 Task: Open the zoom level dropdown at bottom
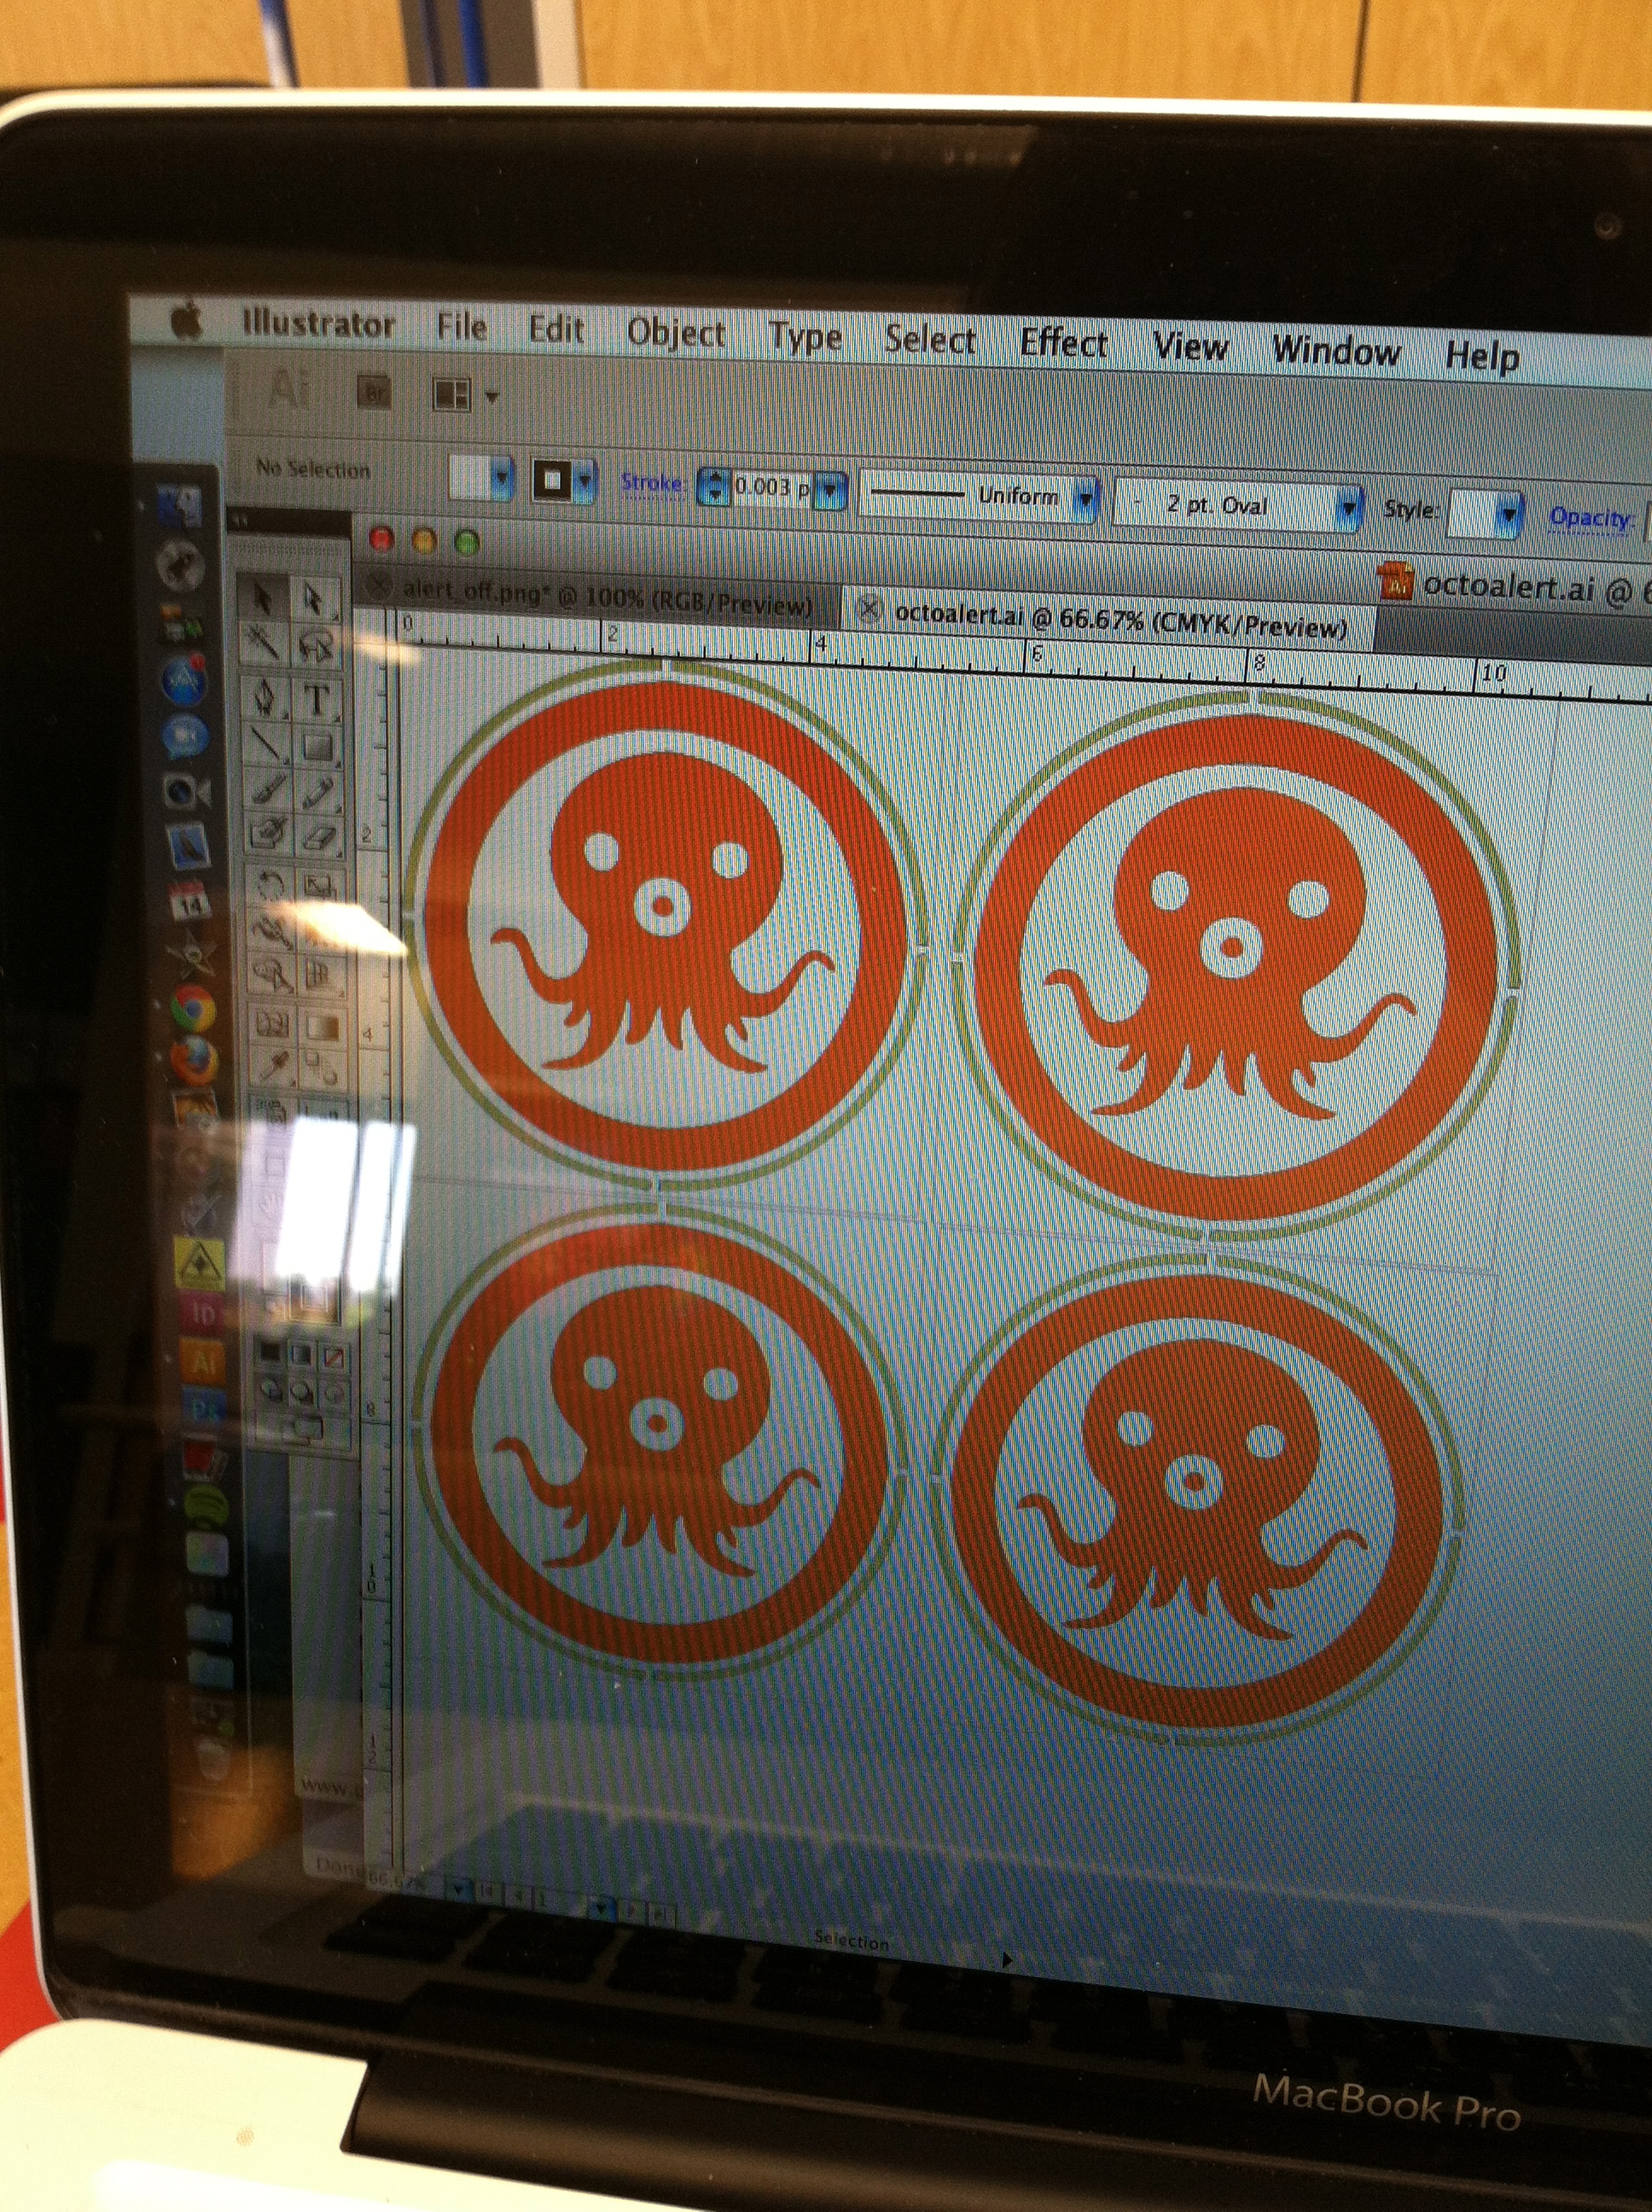pos(459,1889)
